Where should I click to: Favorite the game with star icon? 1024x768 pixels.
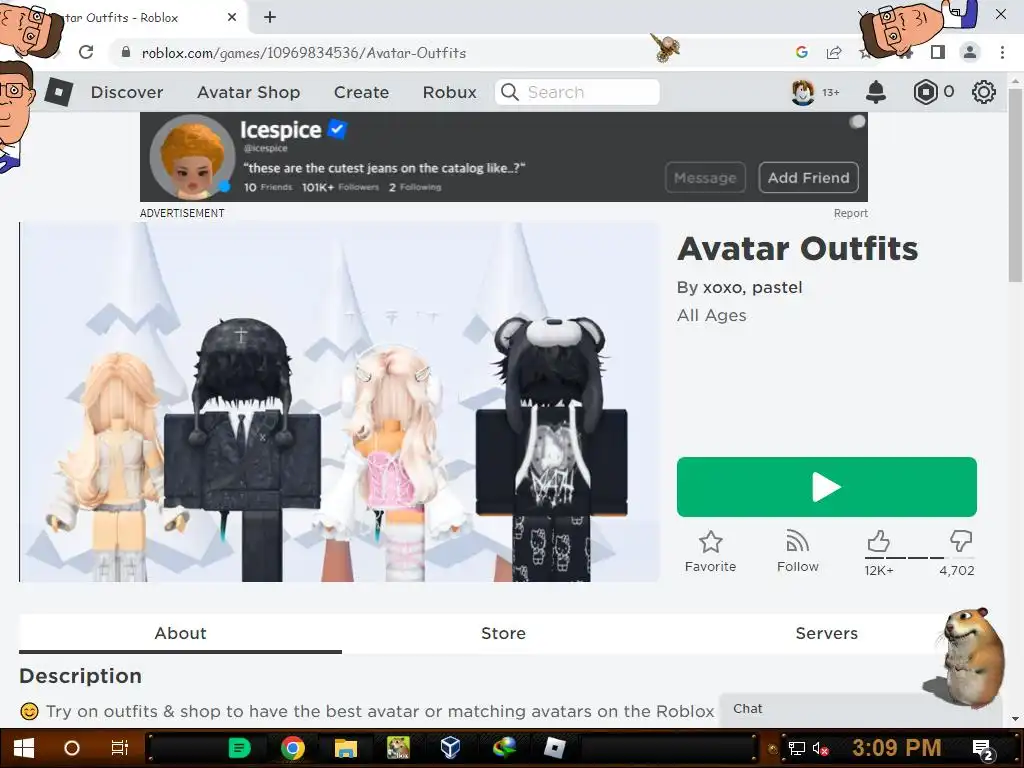(x=711, y=542)
